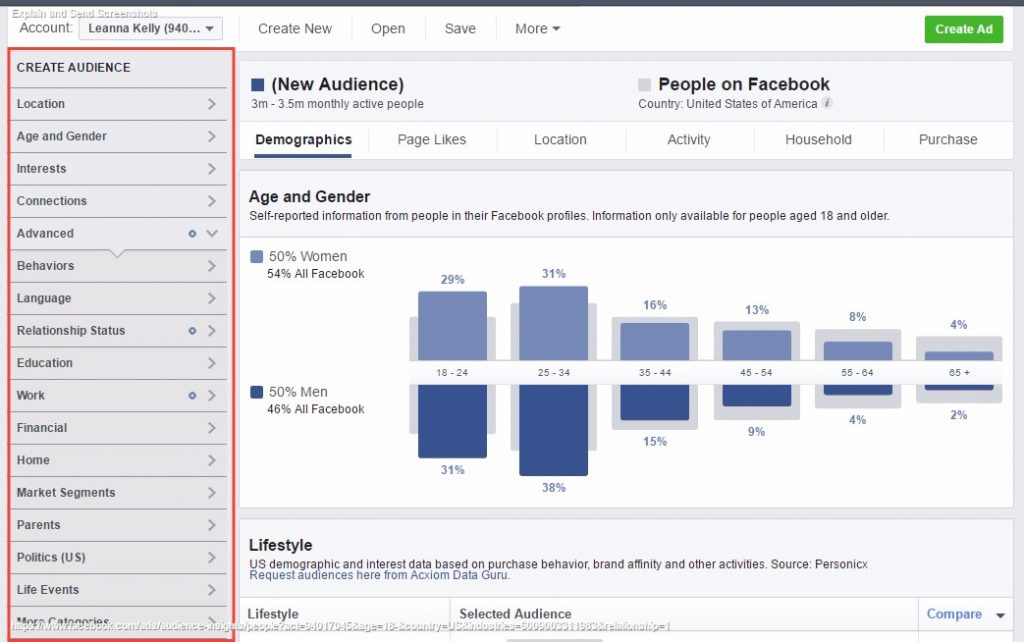Image resolution: width=1024 pixels, height=642 pixels.
Task: Click the info icon next to United States of America
Action: (827, 103)
